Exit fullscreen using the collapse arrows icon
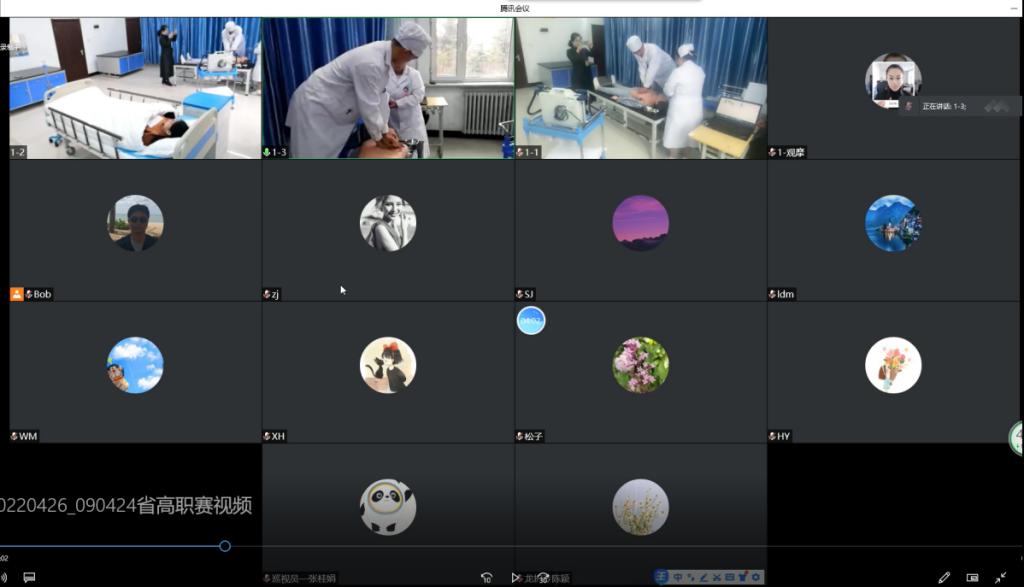Image resolution: width=1024 pixels, height=587 pixels. click(1000, 578)
